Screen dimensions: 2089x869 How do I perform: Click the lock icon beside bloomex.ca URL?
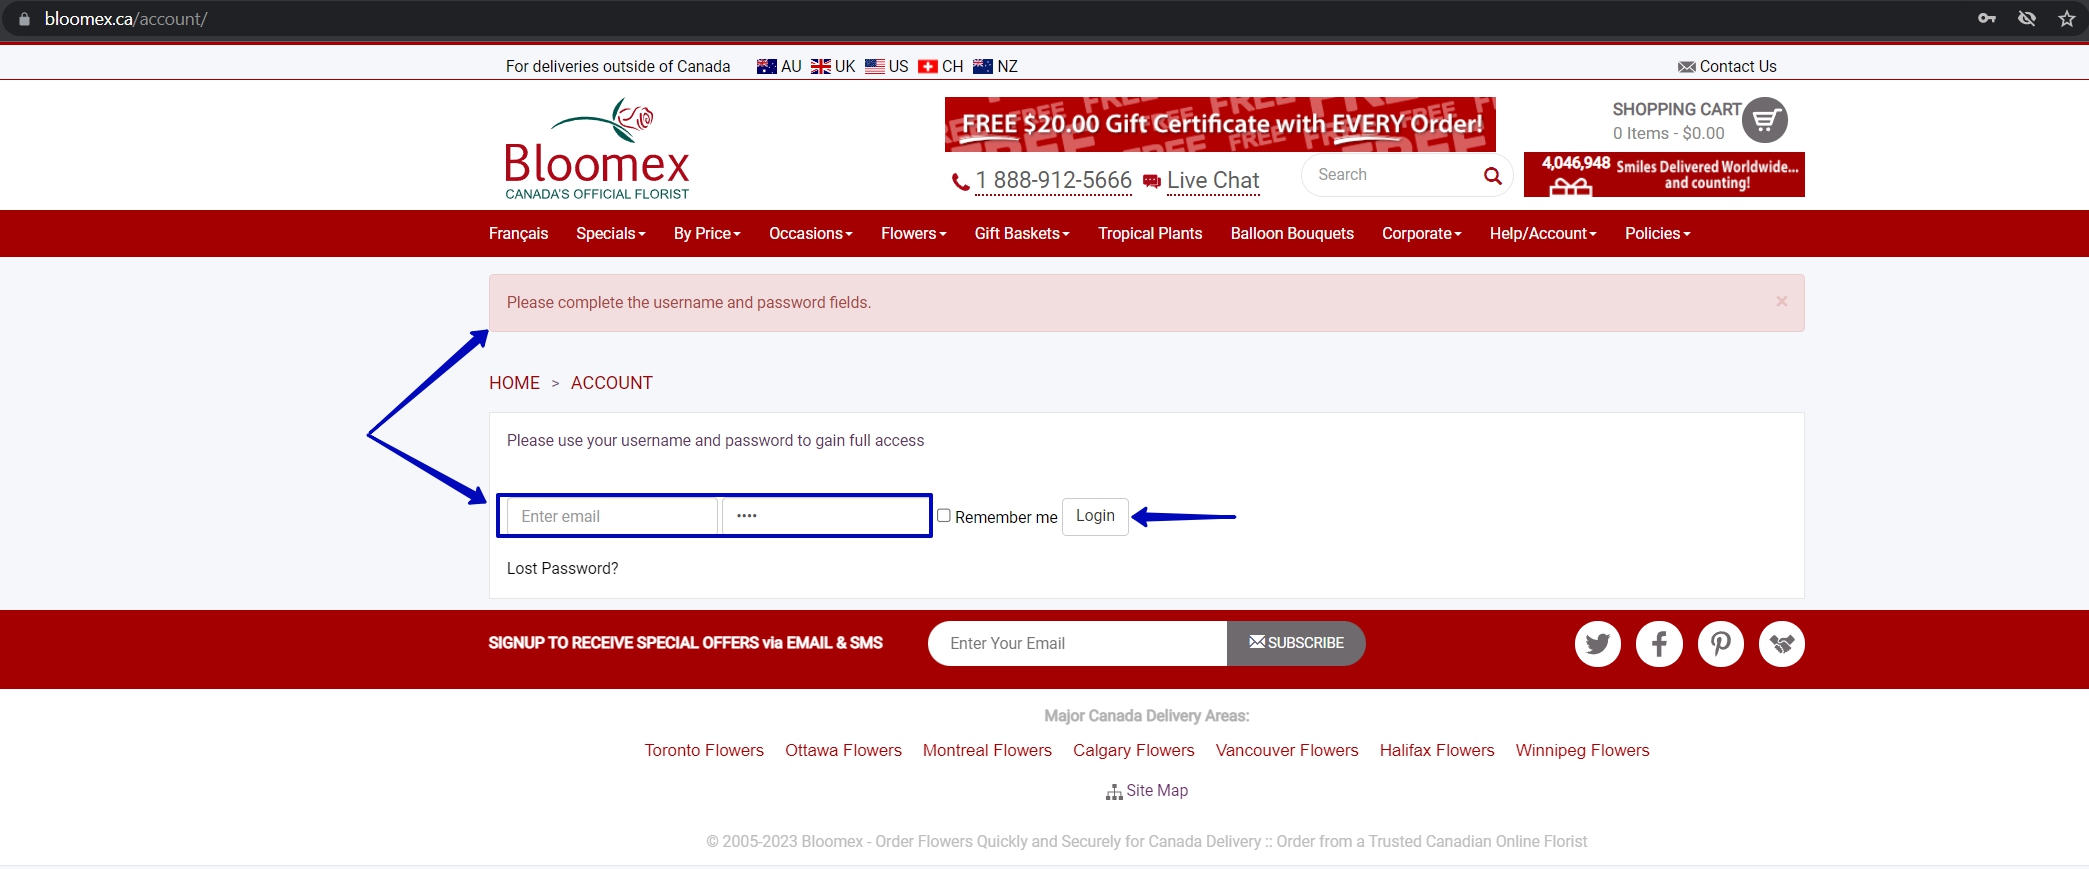pyautogui.click(x=24, y=18)
